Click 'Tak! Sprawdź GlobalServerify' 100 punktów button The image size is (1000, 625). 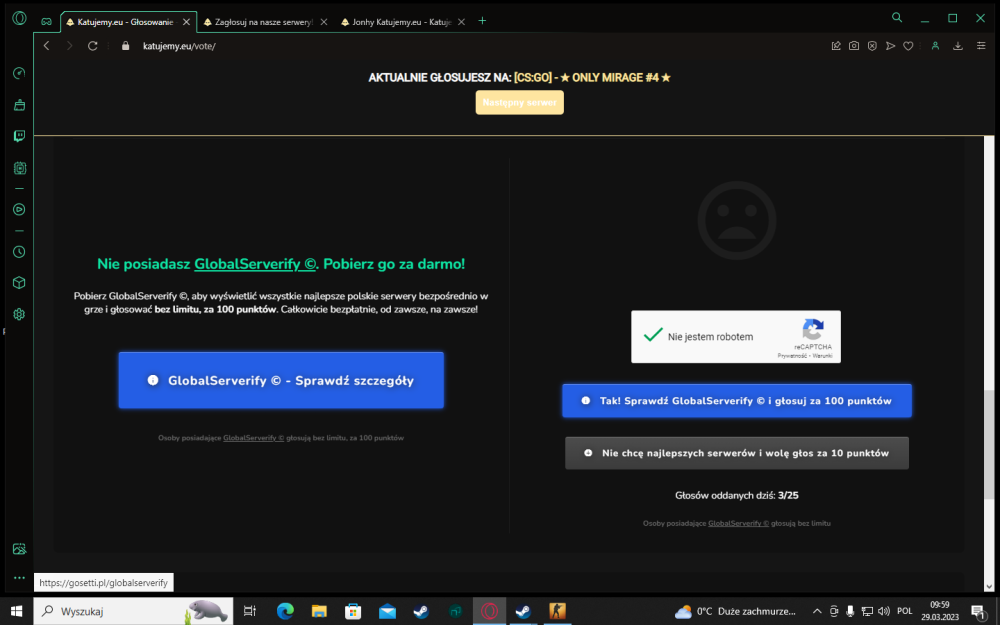coord(737,401)
